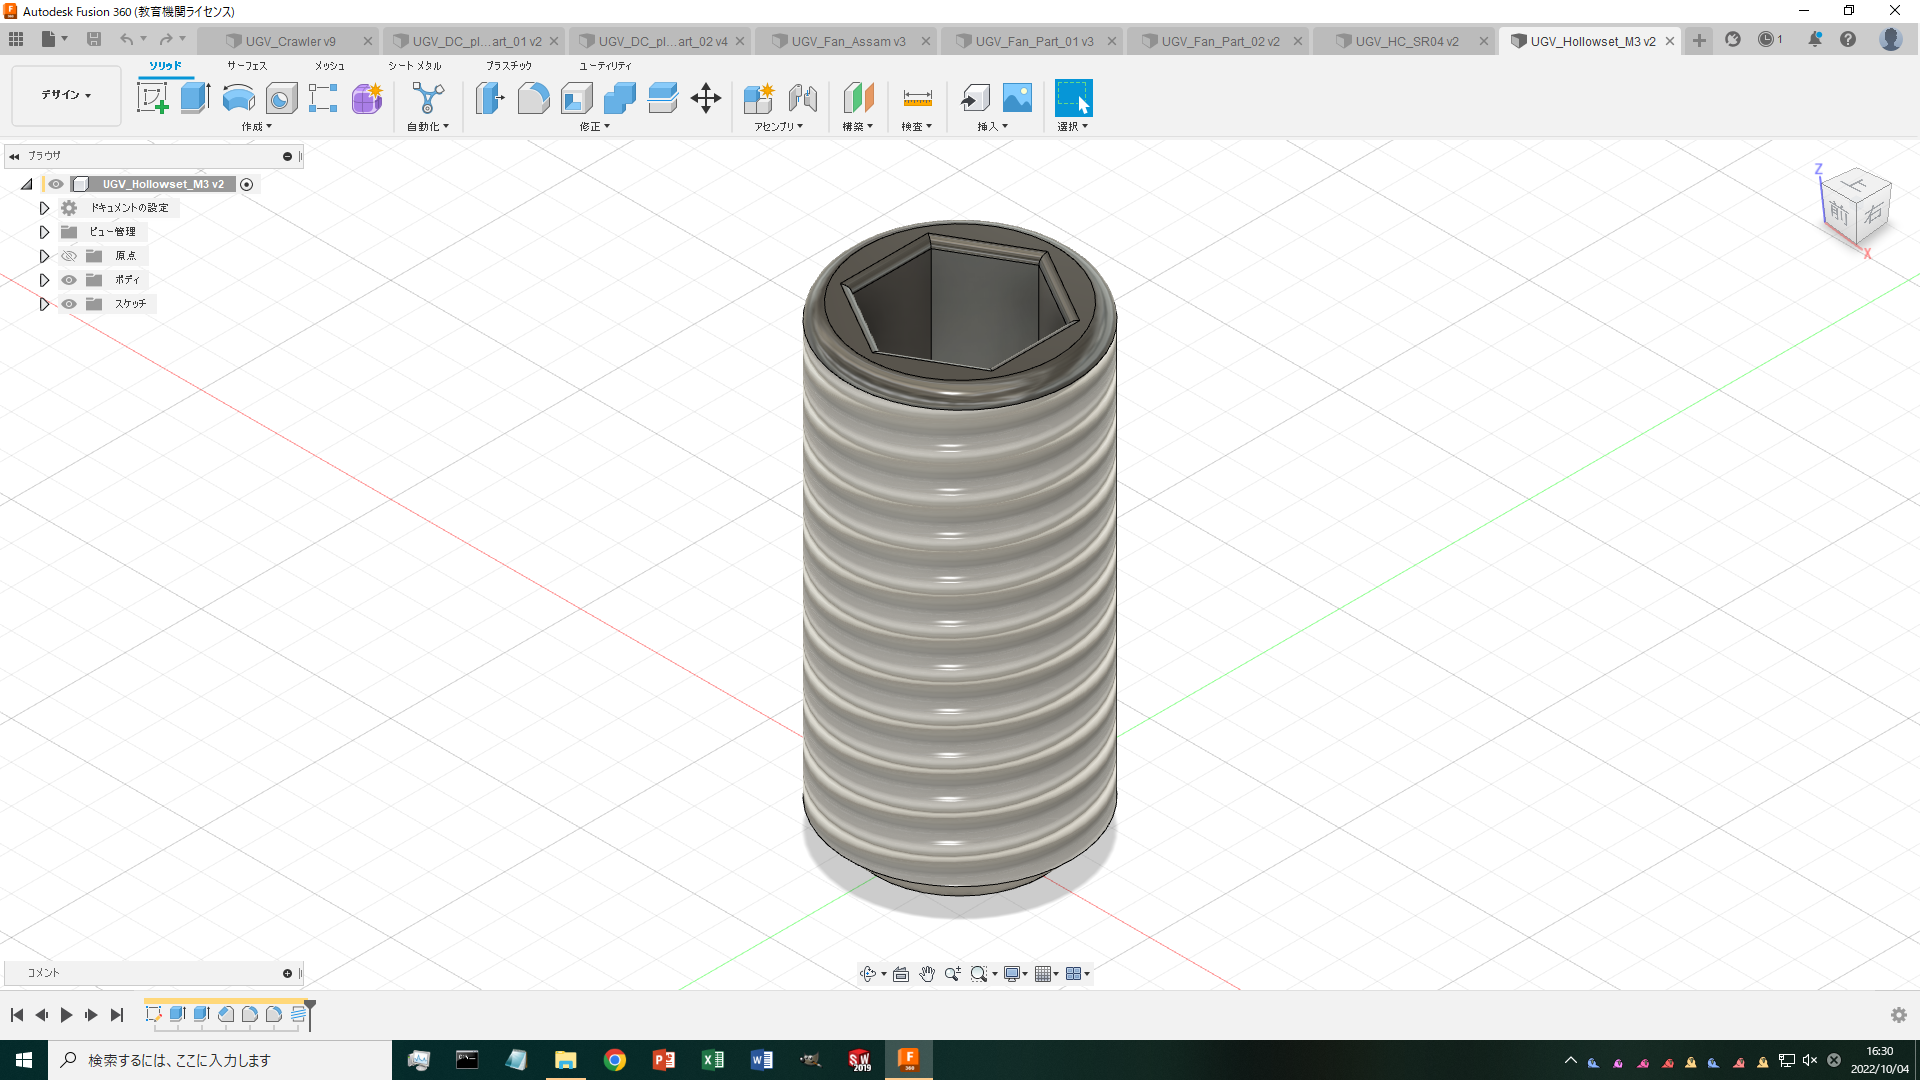Open the 修正 dropdown menu
Image resolution: width=1920 pixels, height=1080 pixels.
click(x=594, y=127)
